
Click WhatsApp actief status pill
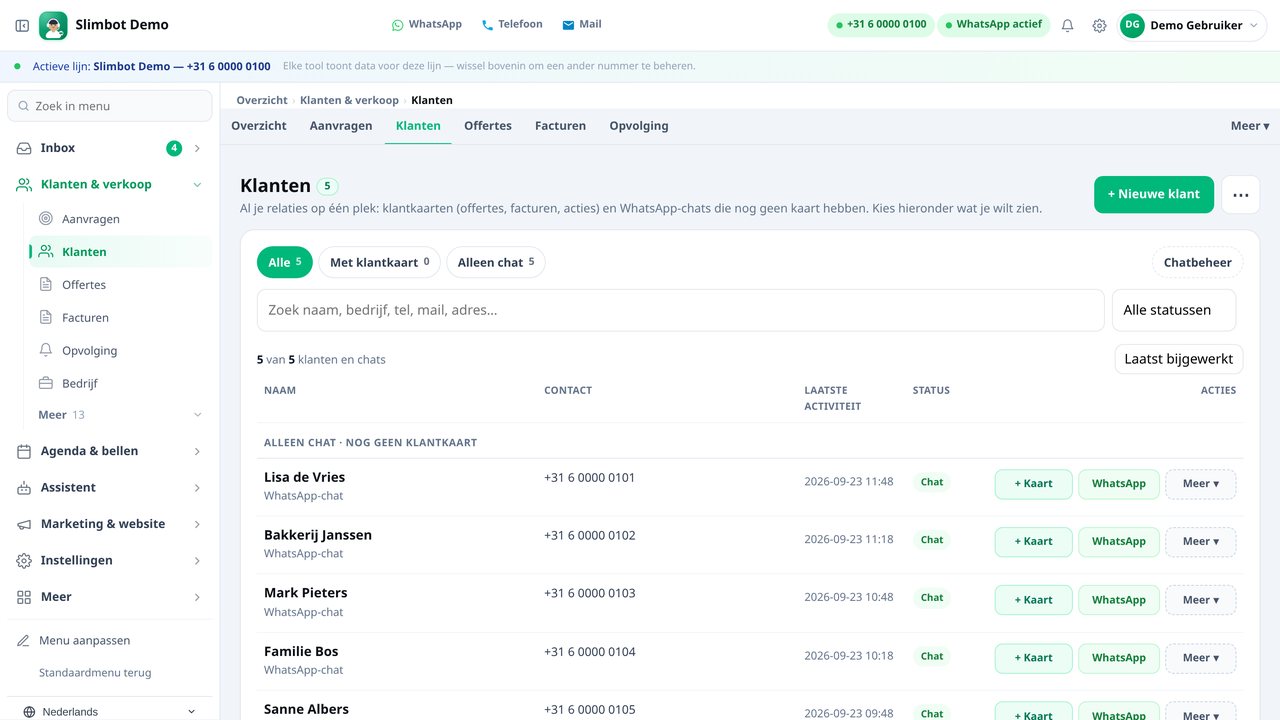point(993,24)
